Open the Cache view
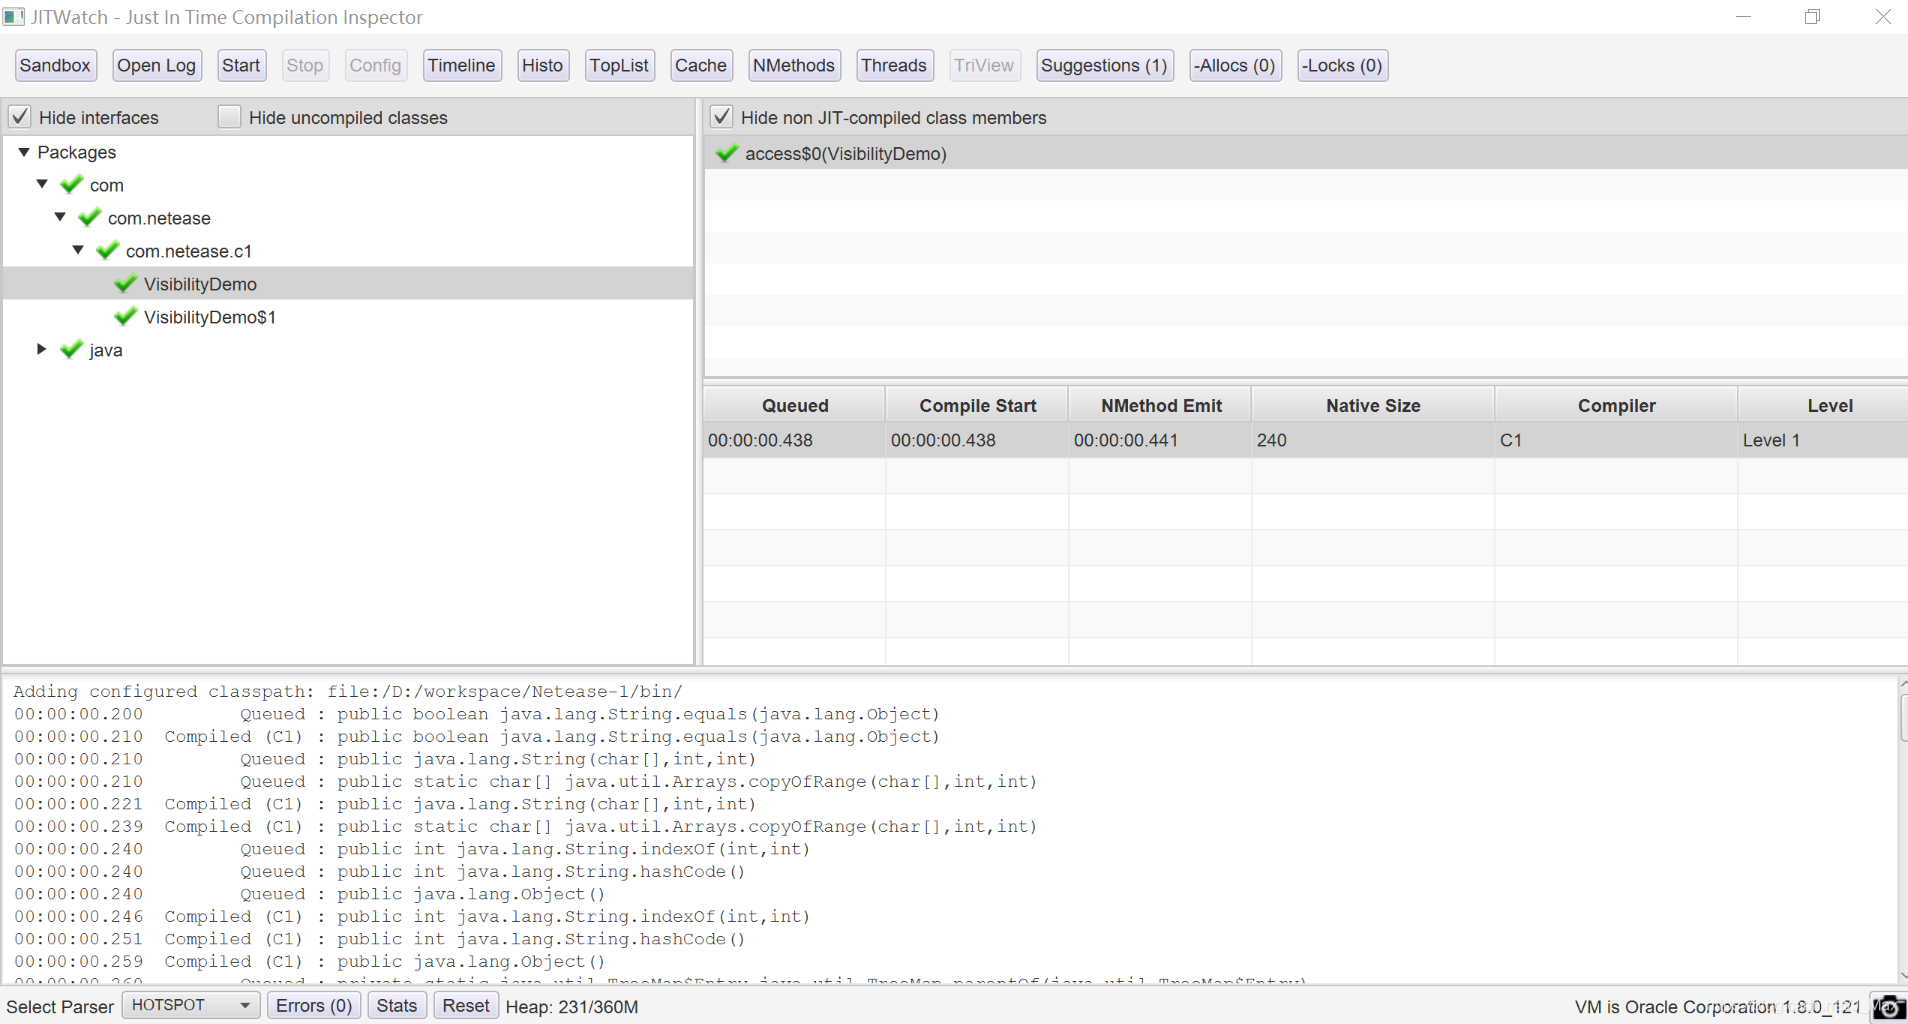This screenshot has height=1024, width=1908. tap(701, 66)
